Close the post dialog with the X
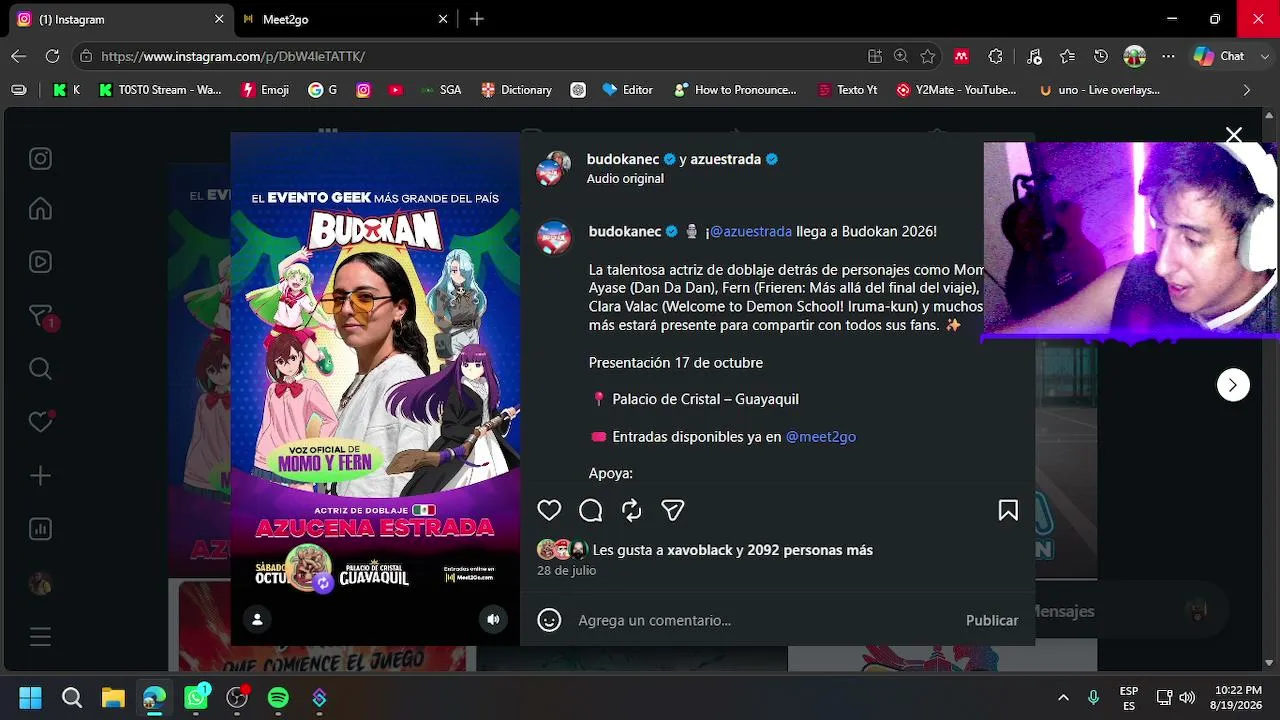This screenshot has width=1280, height=720. pyautogui.click(x=1234, y=135)
